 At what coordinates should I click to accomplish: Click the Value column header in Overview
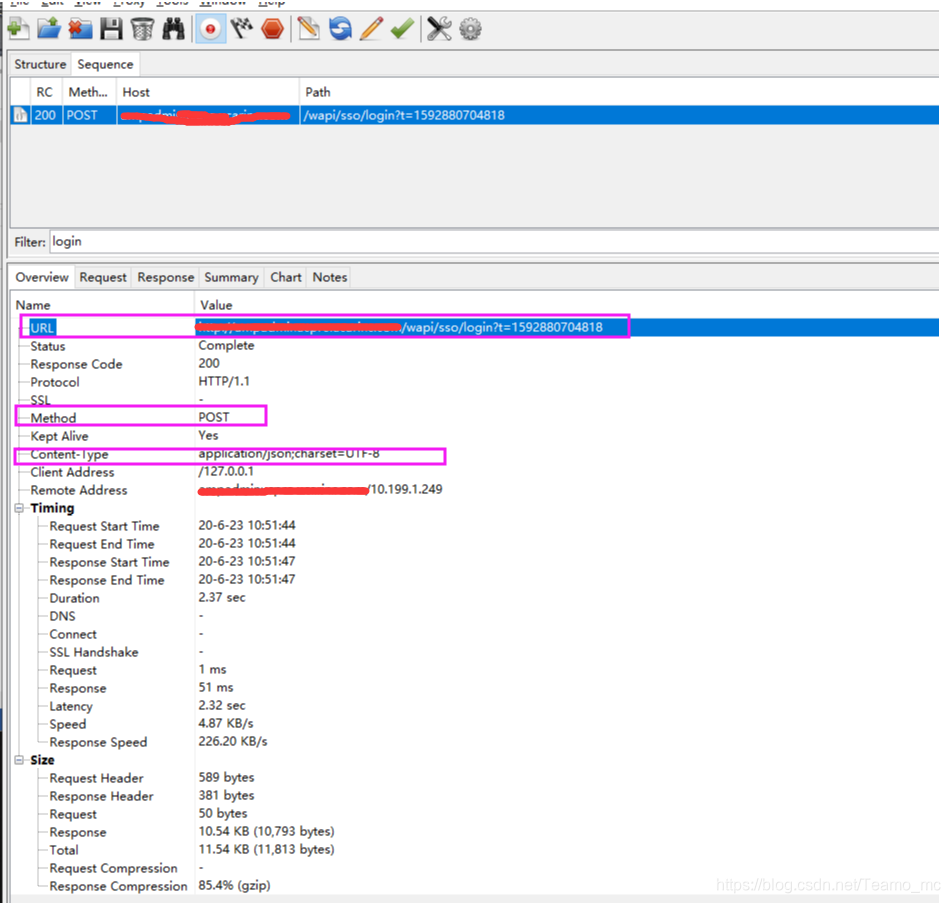coord(567,305)
